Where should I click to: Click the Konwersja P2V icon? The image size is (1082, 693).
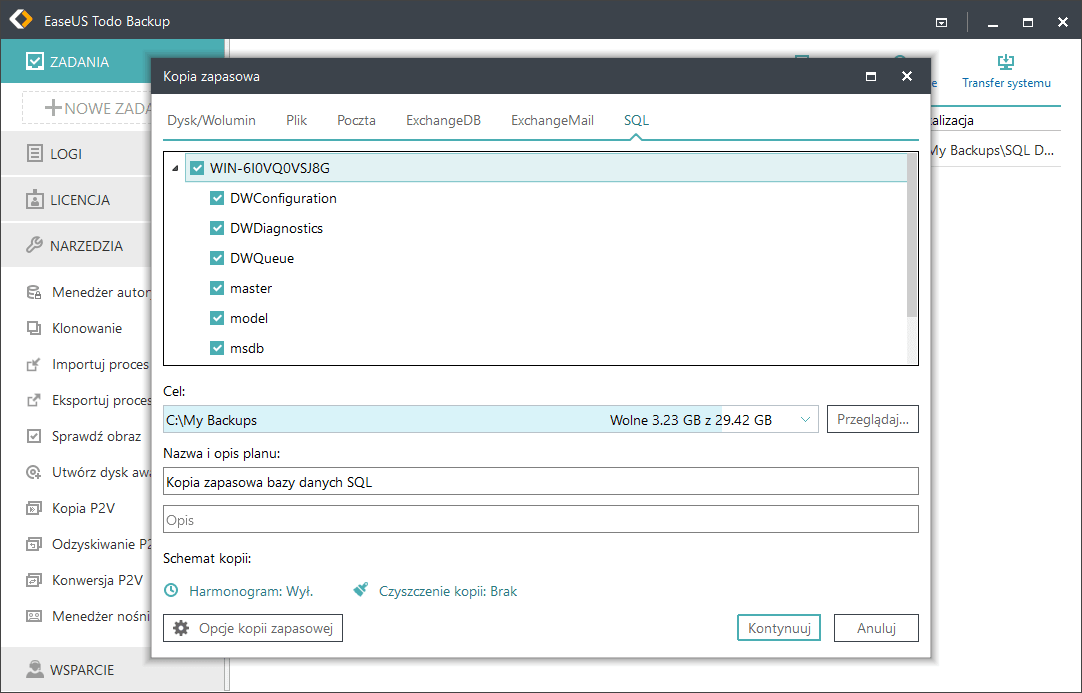[x=34, y=580]
